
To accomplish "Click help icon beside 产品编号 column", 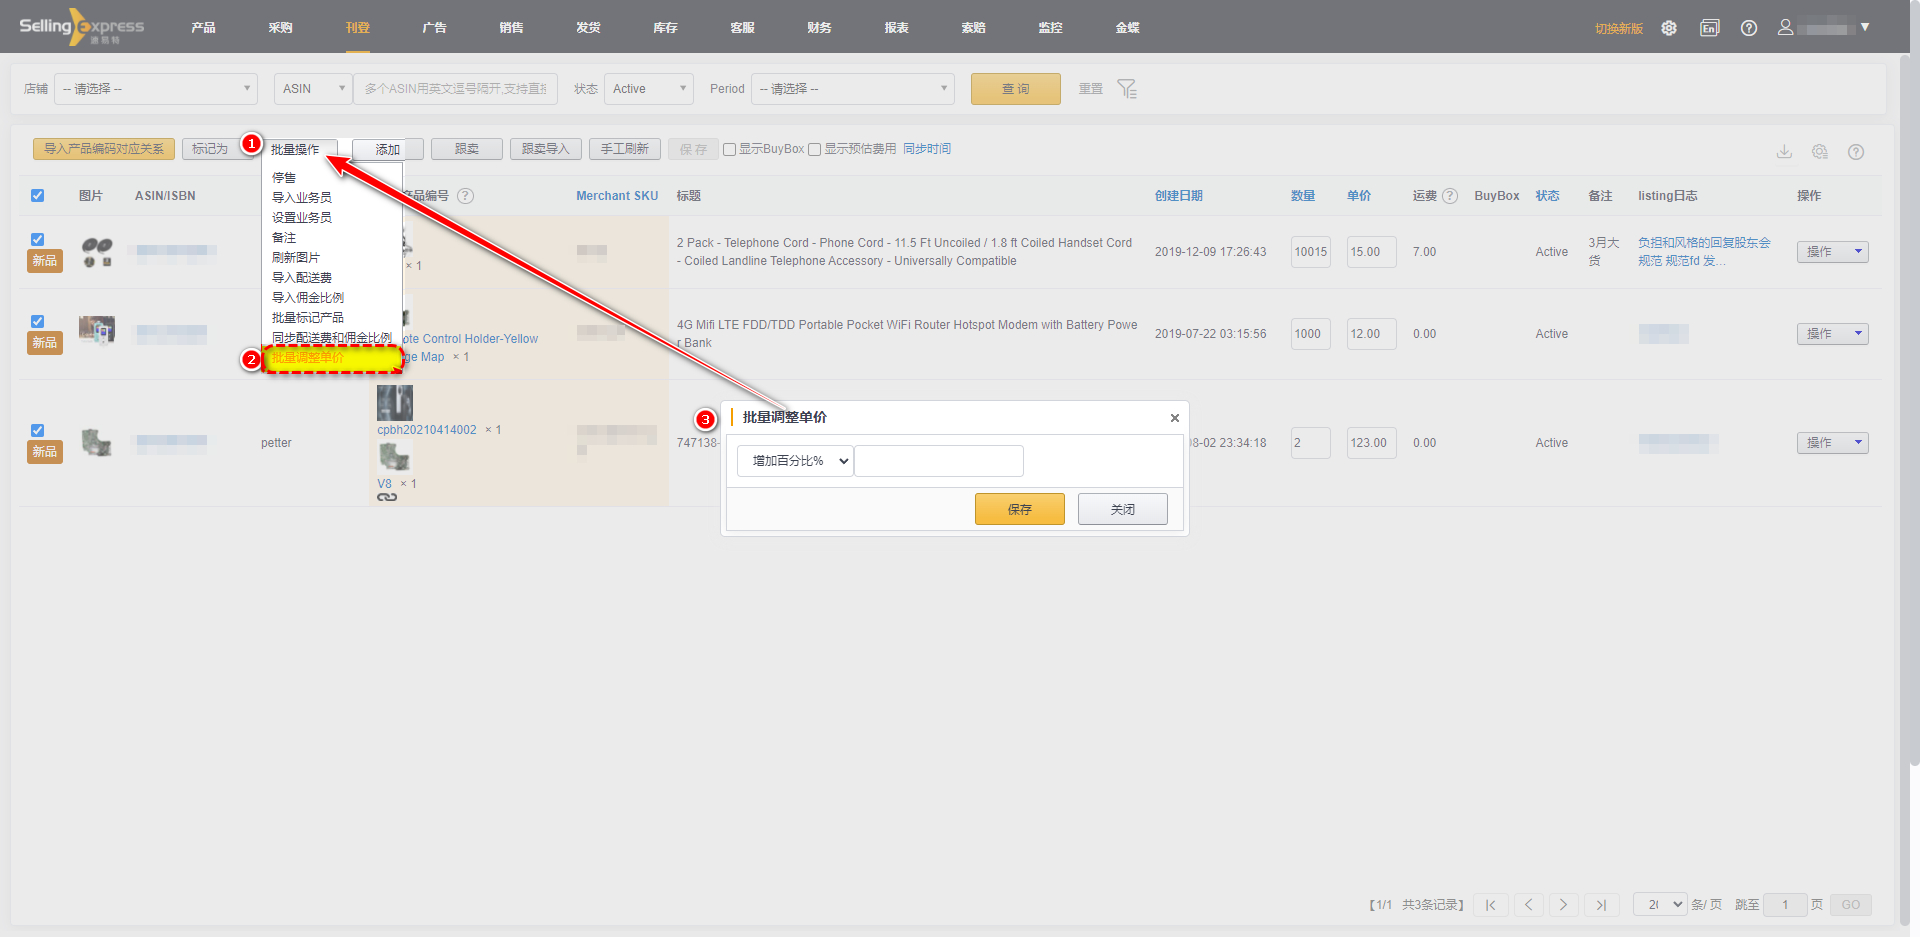I will [465, 196].
